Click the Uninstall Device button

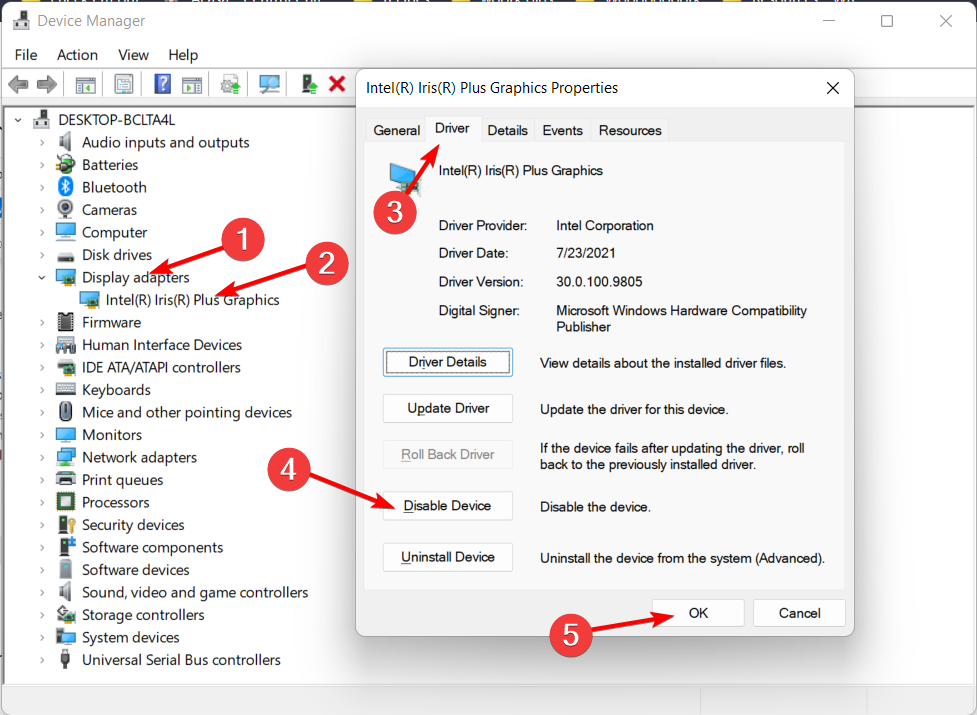point(447,557)
